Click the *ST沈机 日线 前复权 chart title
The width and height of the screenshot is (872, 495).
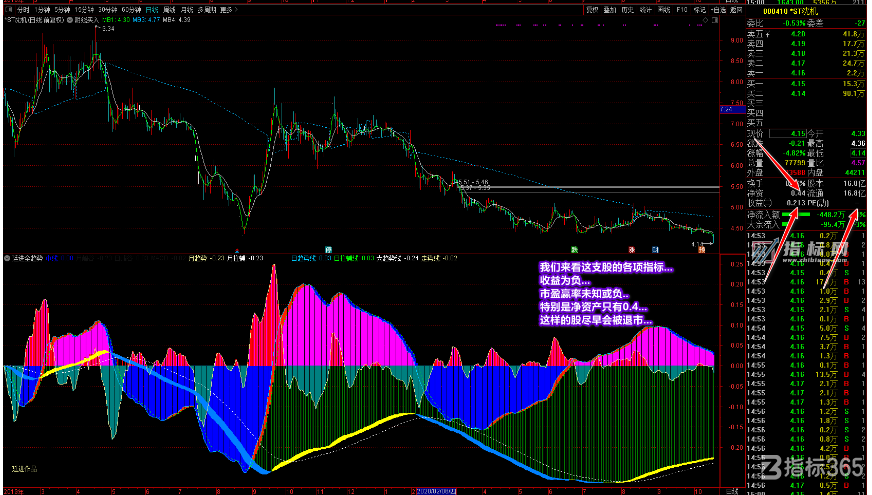tap(35, 19)
